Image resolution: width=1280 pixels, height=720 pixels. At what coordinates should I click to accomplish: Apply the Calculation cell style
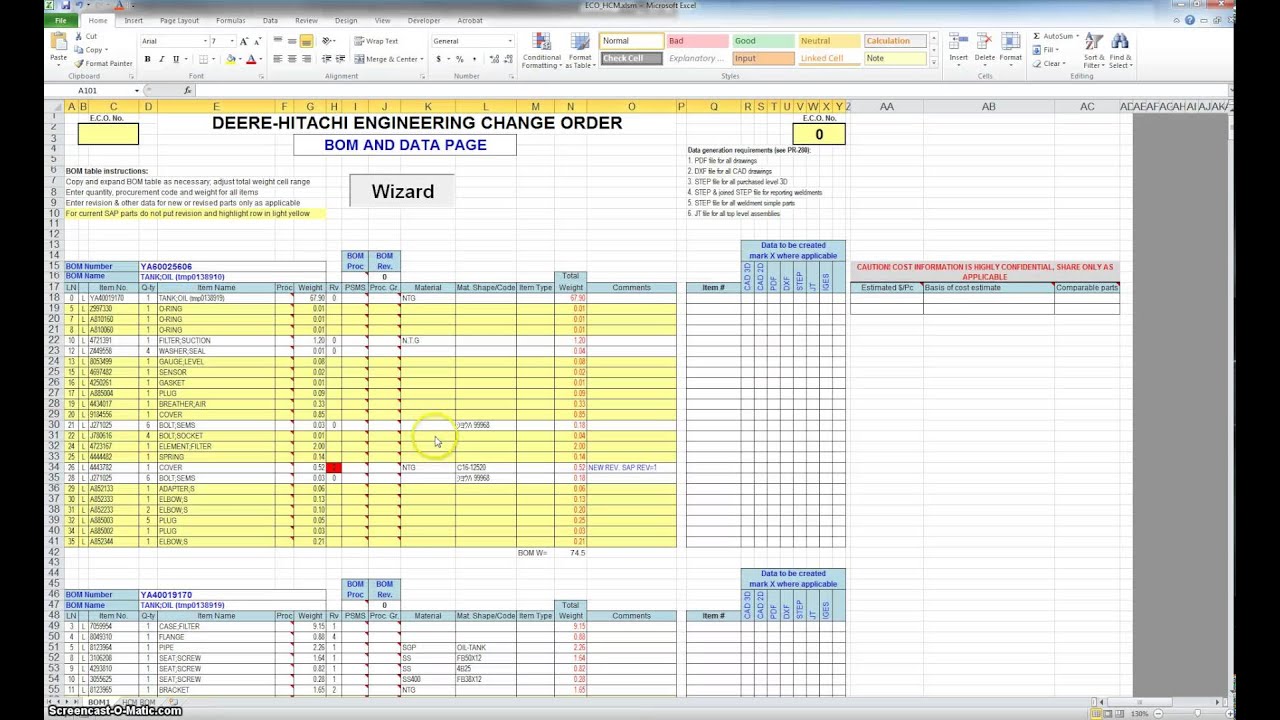pyautogui.click(x=895, y=41)
